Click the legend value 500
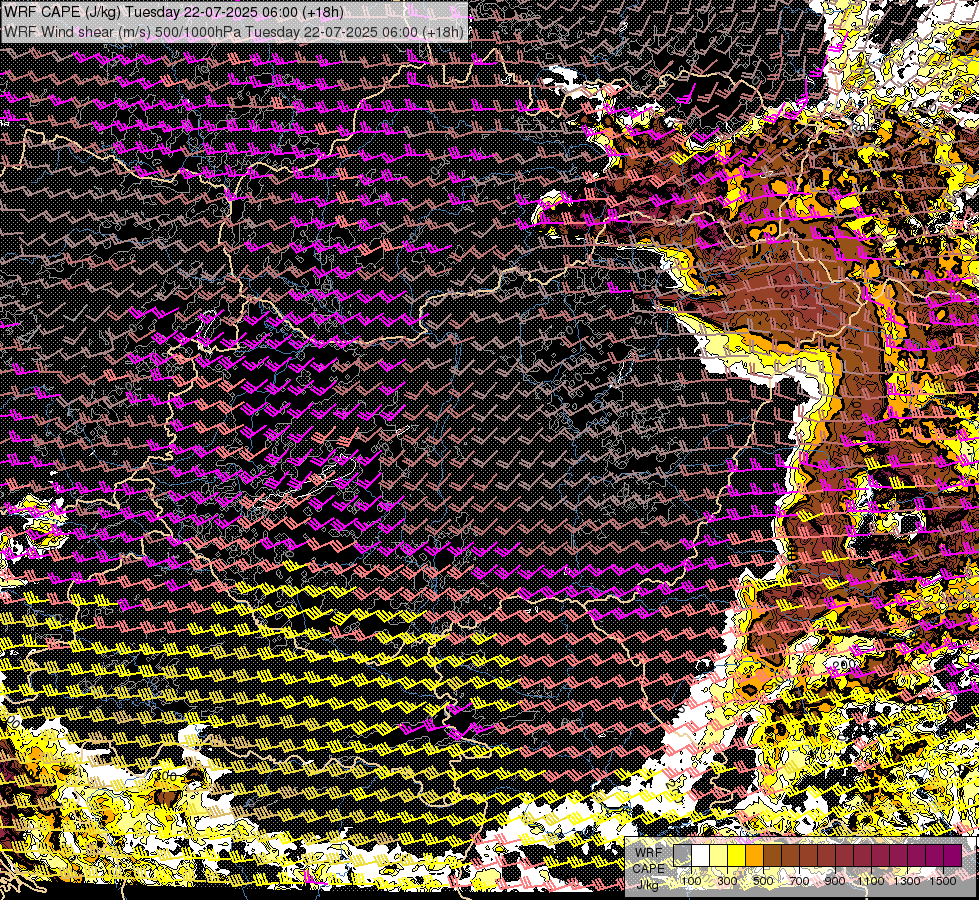This screenshot has height=900, width=979. pos(763,881)
